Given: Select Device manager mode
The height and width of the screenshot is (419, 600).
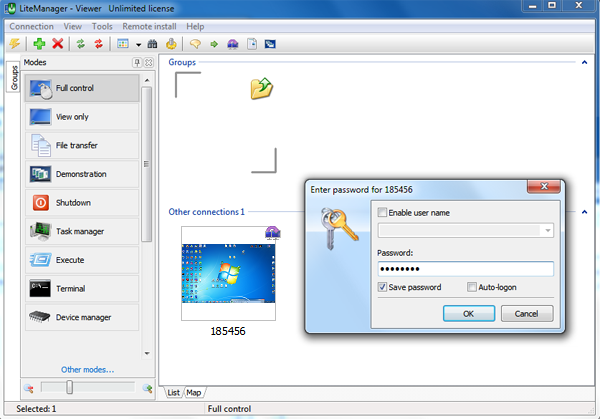Looking at the screenshot, I should coord(82,318).
